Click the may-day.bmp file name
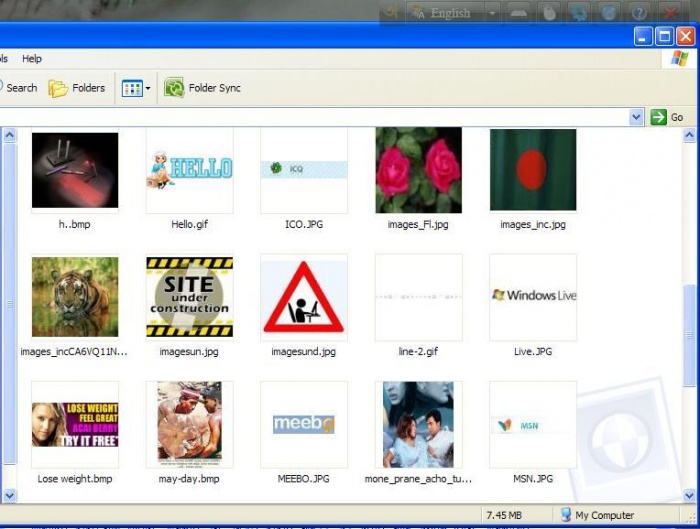This screenshot has height=529, width=700. (x=189, y=479)
